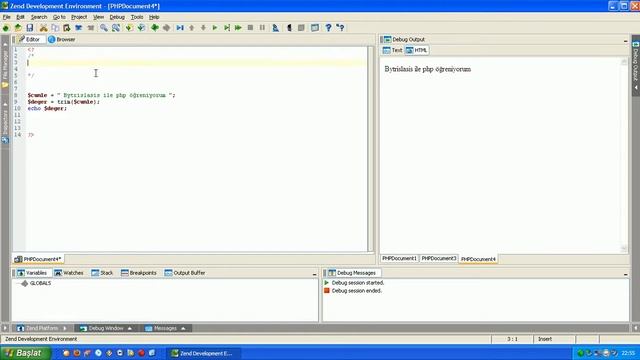Open the Edit menu

click(20, 17)
